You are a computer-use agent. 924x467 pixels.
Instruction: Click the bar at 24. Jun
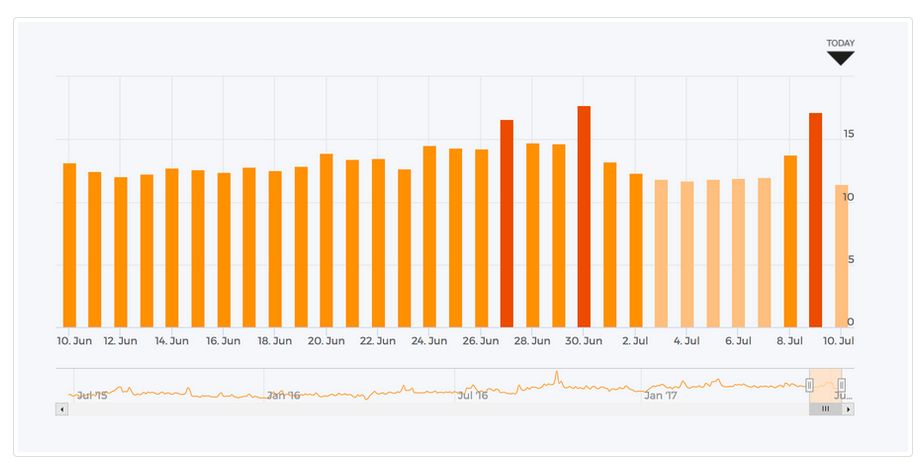point(429,237)
